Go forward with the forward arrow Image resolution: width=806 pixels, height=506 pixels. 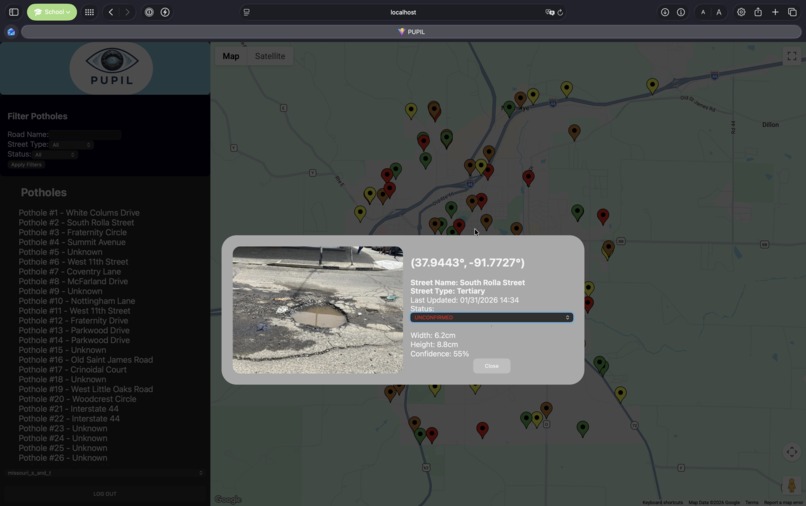tap(127, 12)
